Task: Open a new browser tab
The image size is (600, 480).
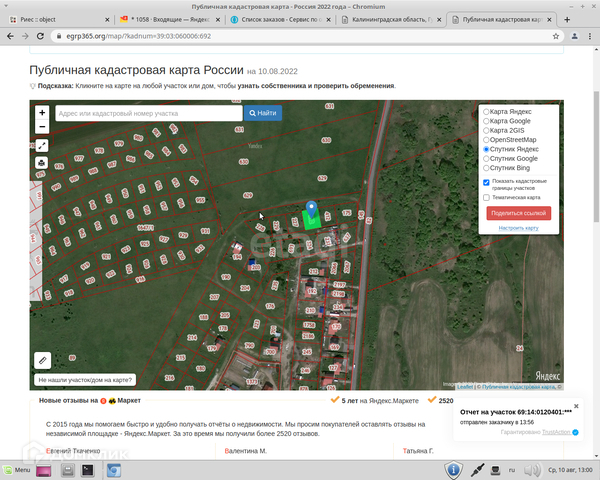Action: pos(567,20)
